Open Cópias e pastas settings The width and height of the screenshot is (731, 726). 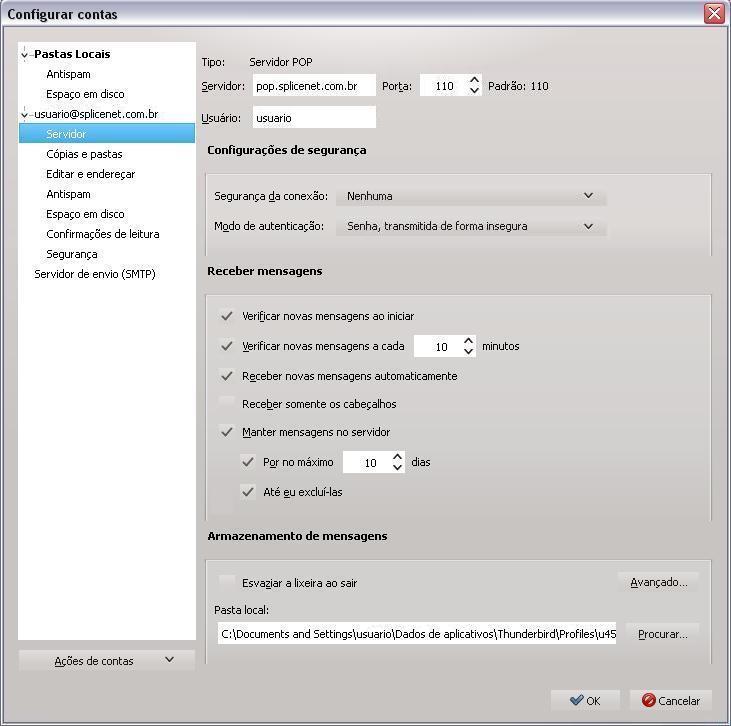(x=84, y=154)
